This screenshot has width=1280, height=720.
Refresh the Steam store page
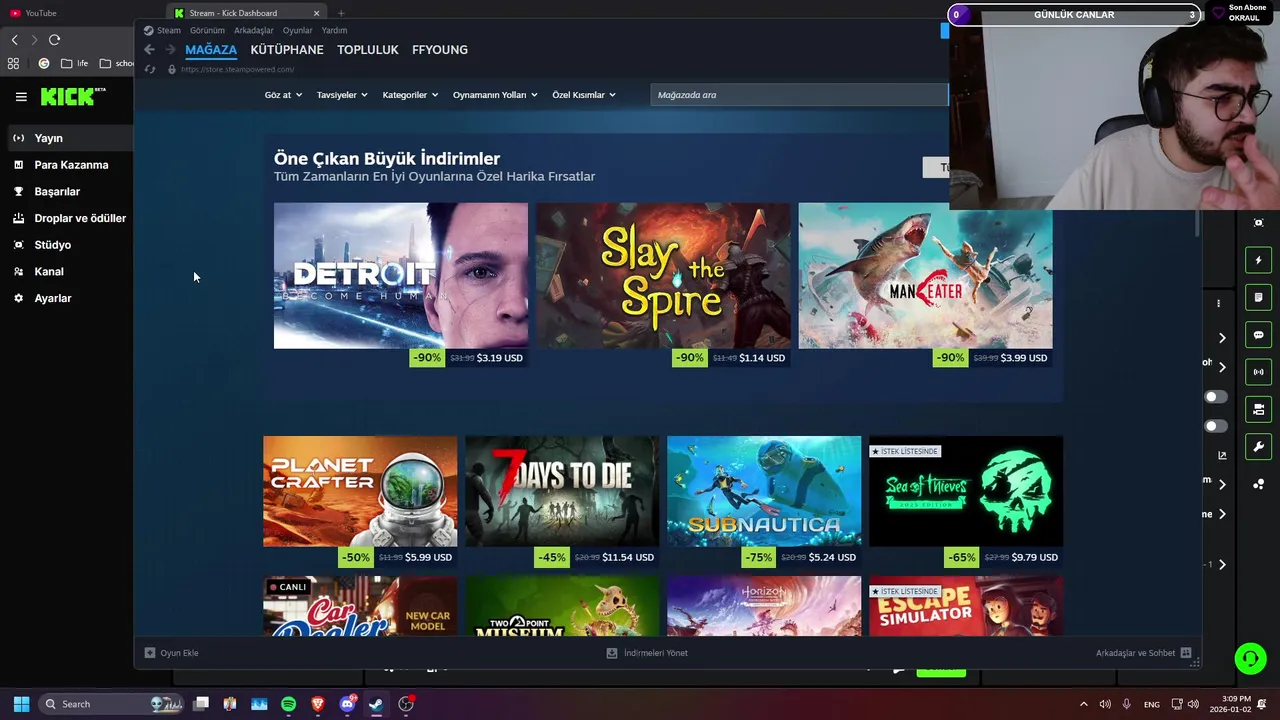pyautogui.click(x=150, y=69)
